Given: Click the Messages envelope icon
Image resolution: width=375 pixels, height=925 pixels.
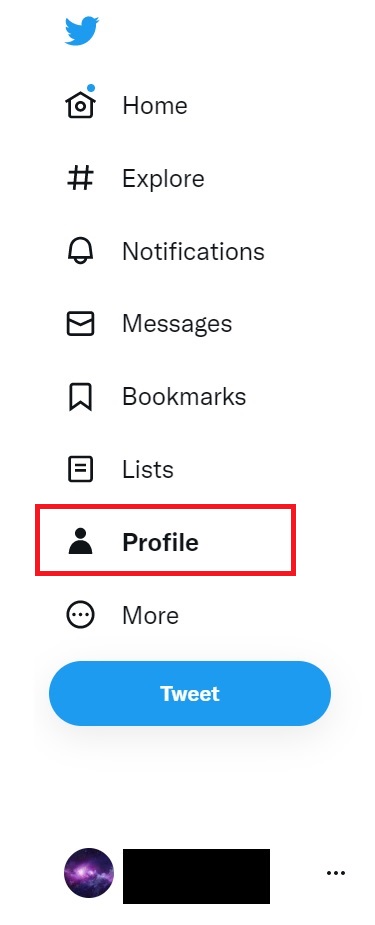Looking at the screenshot, I should [x=81, y=324].
